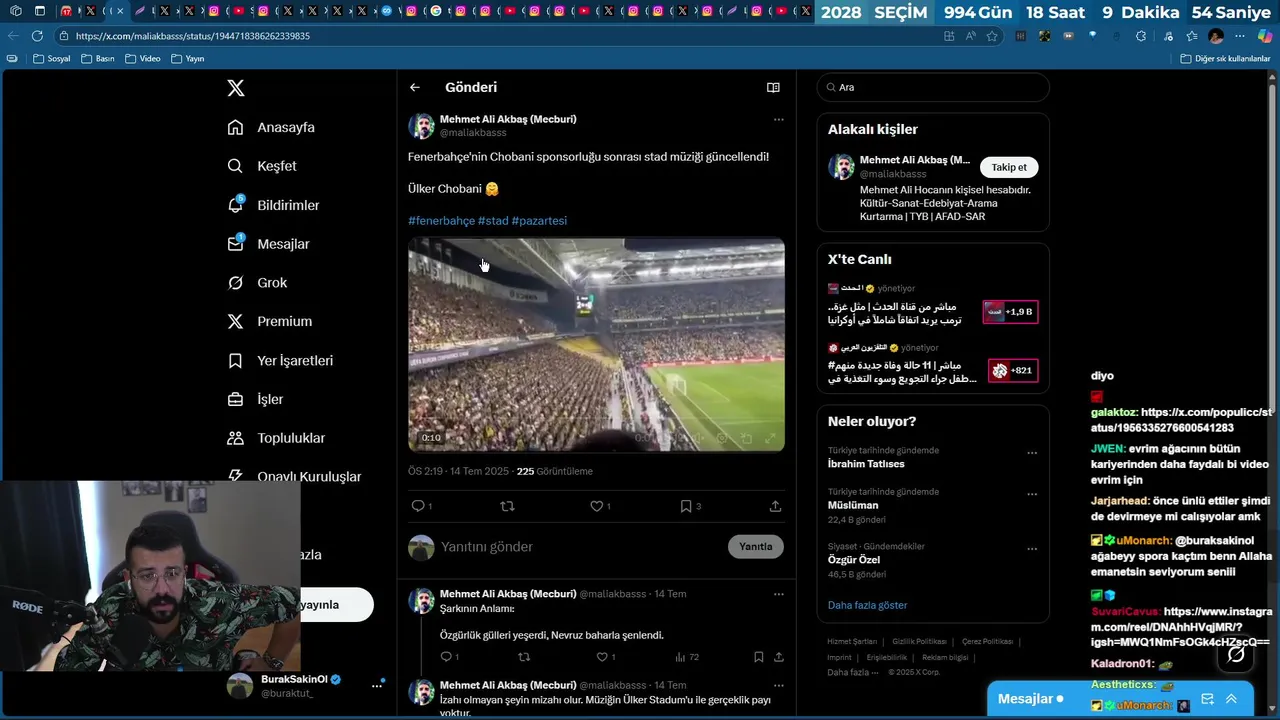Open Grok floating icon bottom right

(1236, 654)
